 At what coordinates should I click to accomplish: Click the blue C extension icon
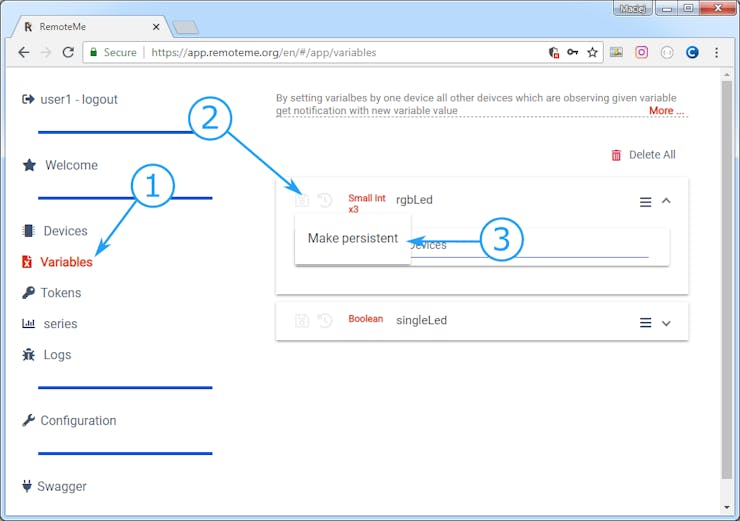(692, 52)
